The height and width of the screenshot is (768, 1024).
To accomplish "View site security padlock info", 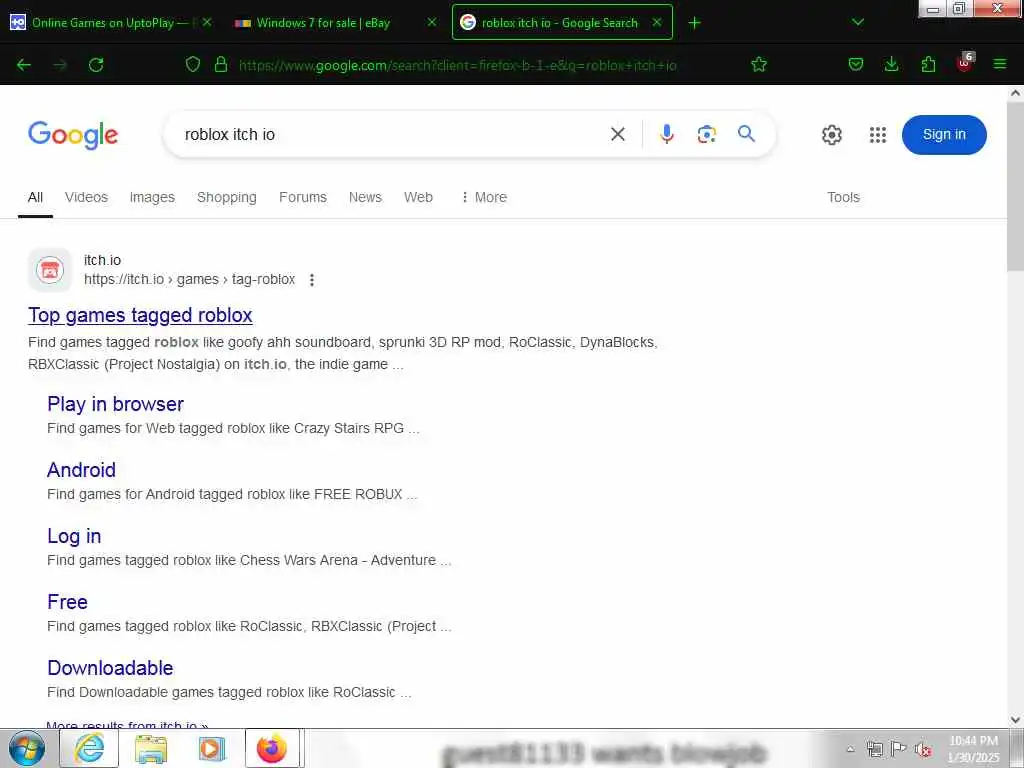I will pyautogui.click(x=221, y=64).
